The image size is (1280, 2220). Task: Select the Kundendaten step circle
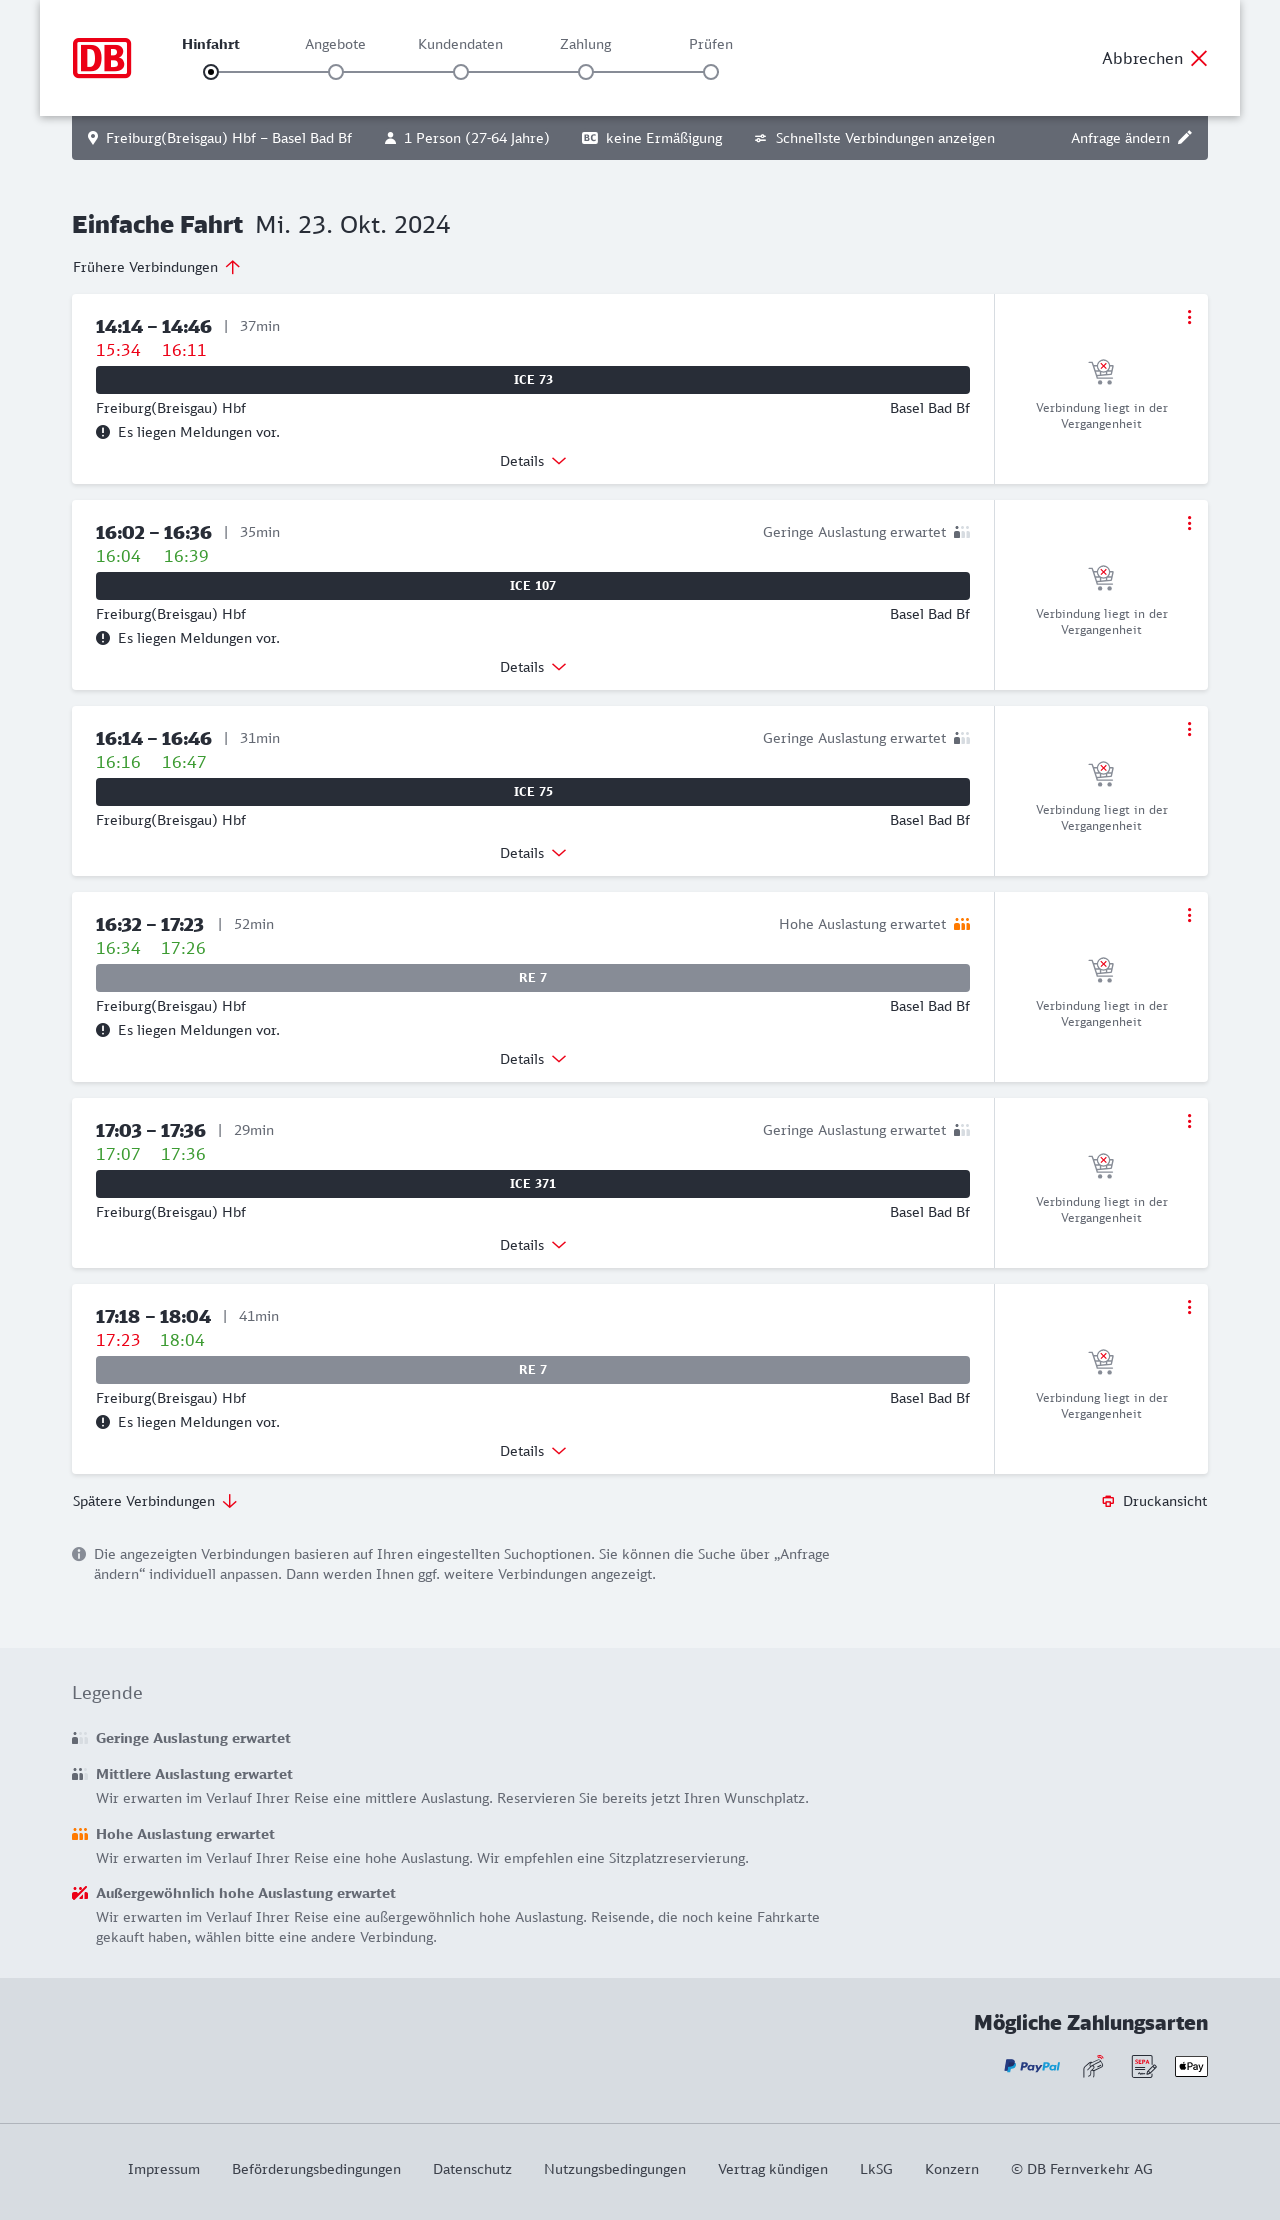point(461,72)
